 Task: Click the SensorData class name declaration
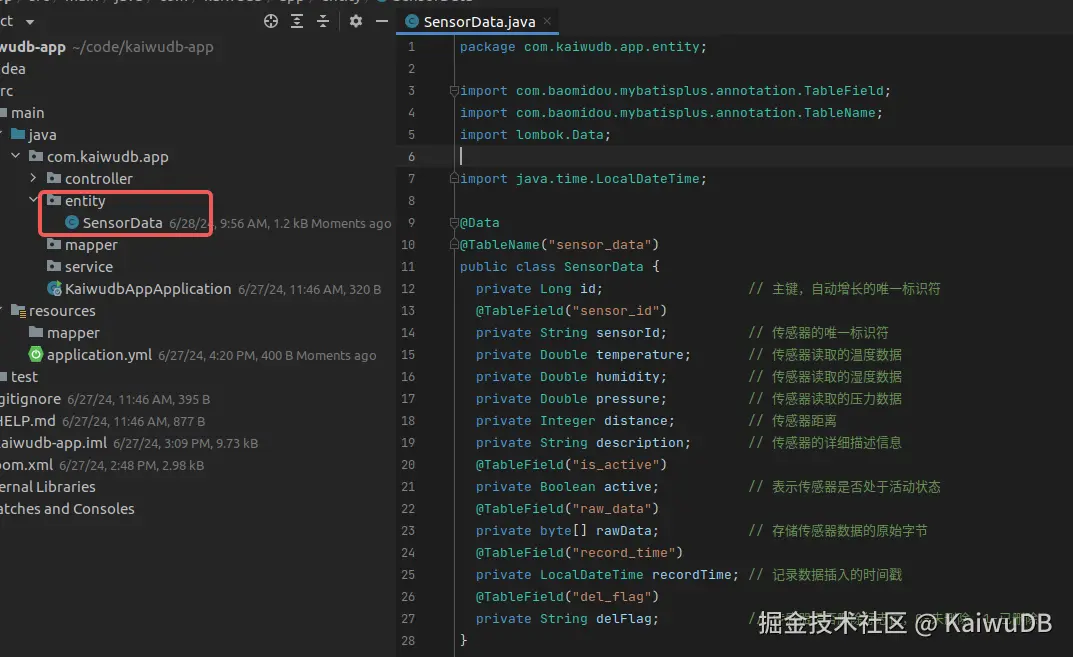pos(604,267)
